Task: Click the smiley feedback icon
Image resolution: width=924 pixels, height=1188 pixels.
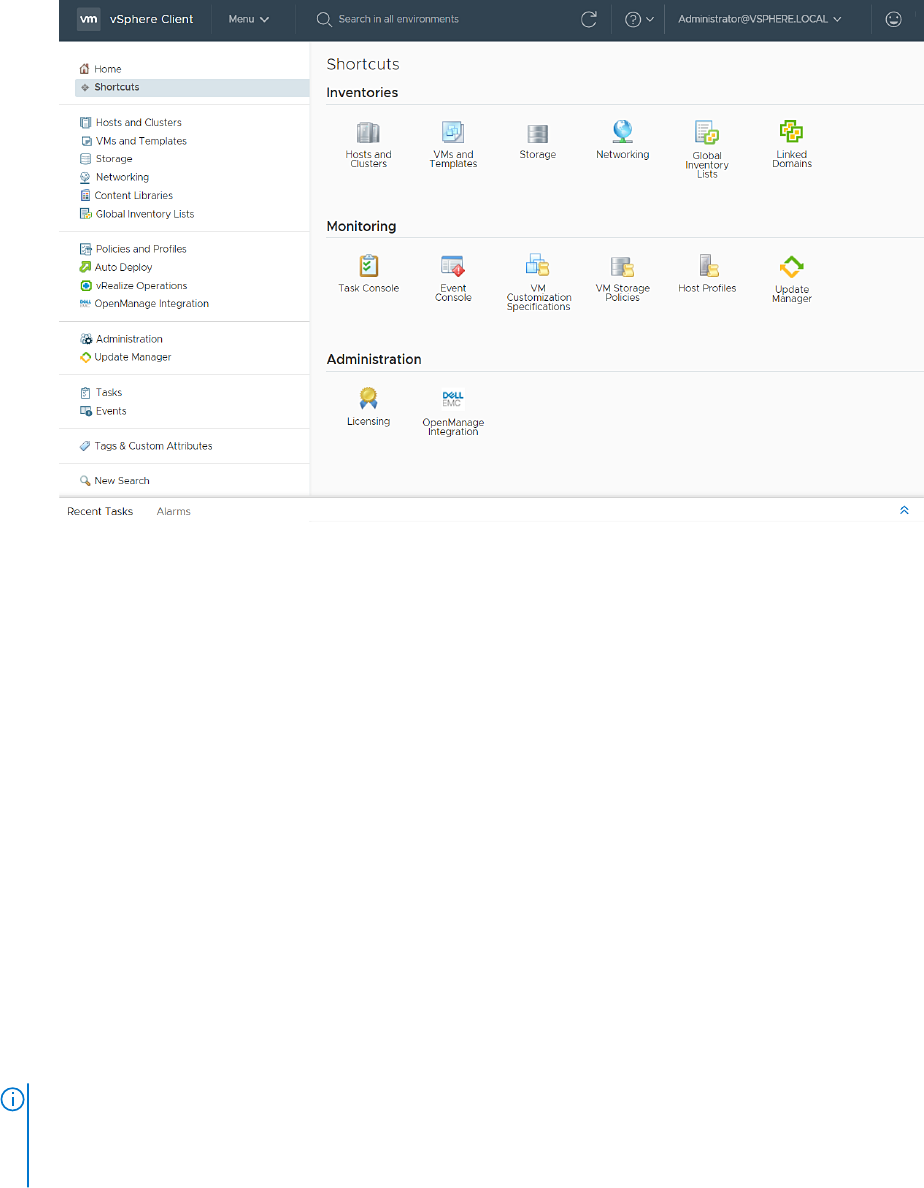Action: 894,19
